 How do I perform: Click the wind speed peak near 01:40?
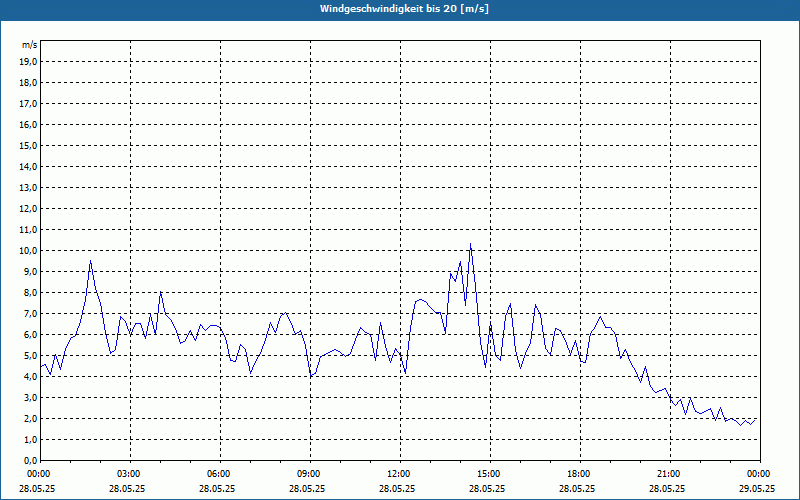click(x=90, y=261)
